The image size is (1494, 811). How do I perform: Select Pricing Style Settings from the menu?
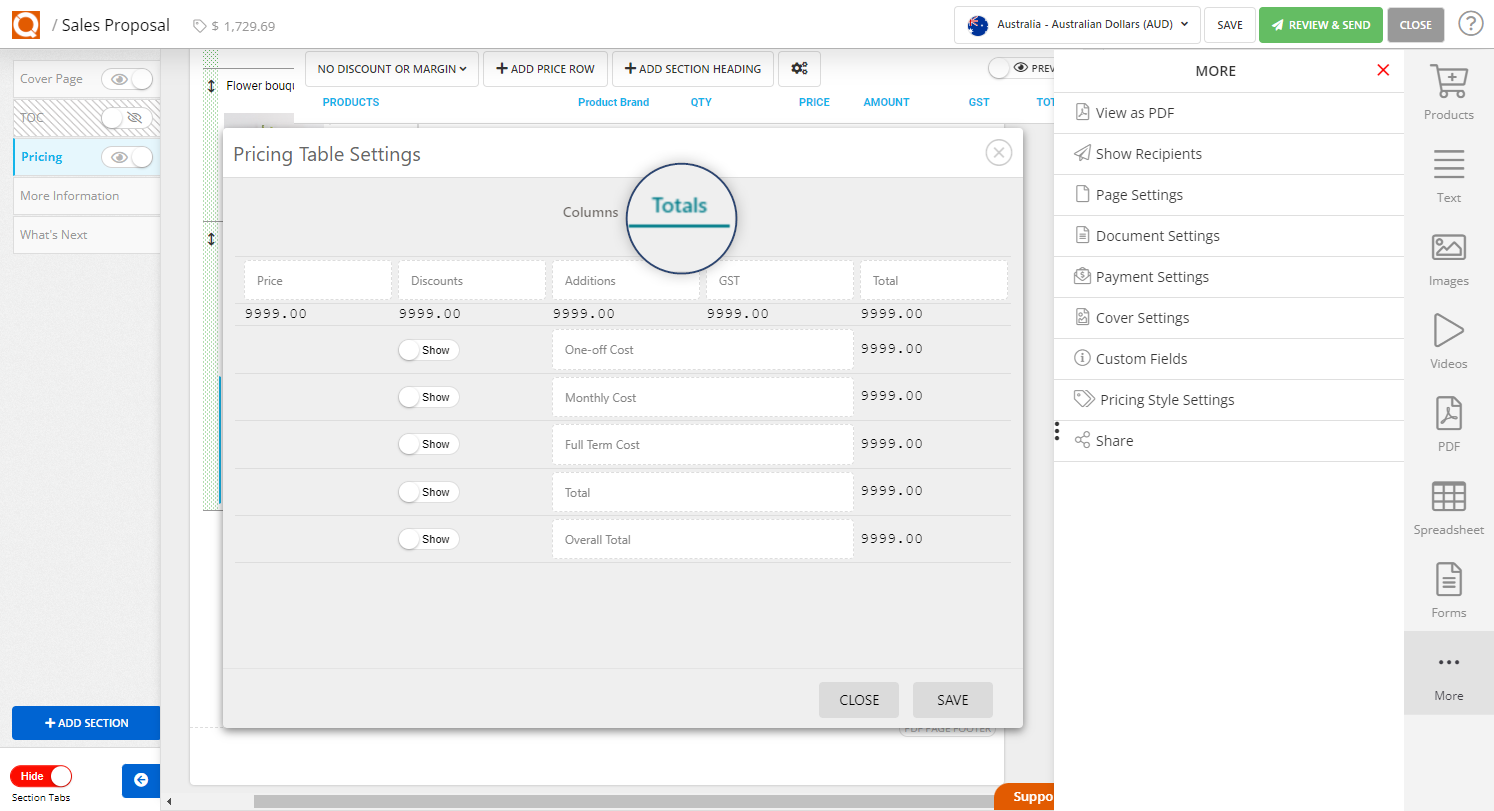[1166, 399]
